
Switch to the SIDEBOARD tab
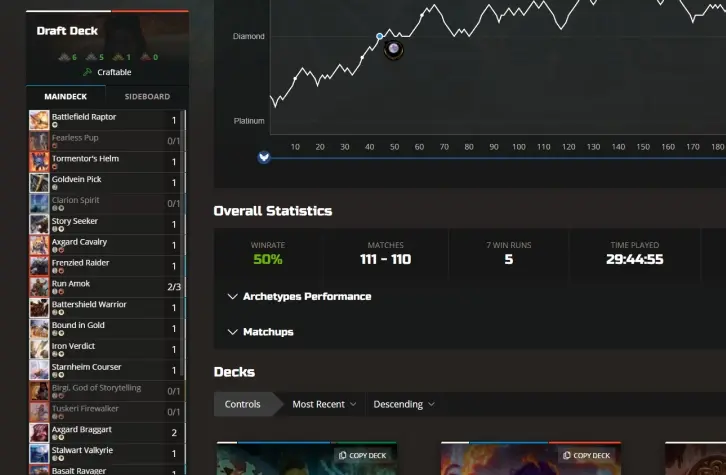147,96
